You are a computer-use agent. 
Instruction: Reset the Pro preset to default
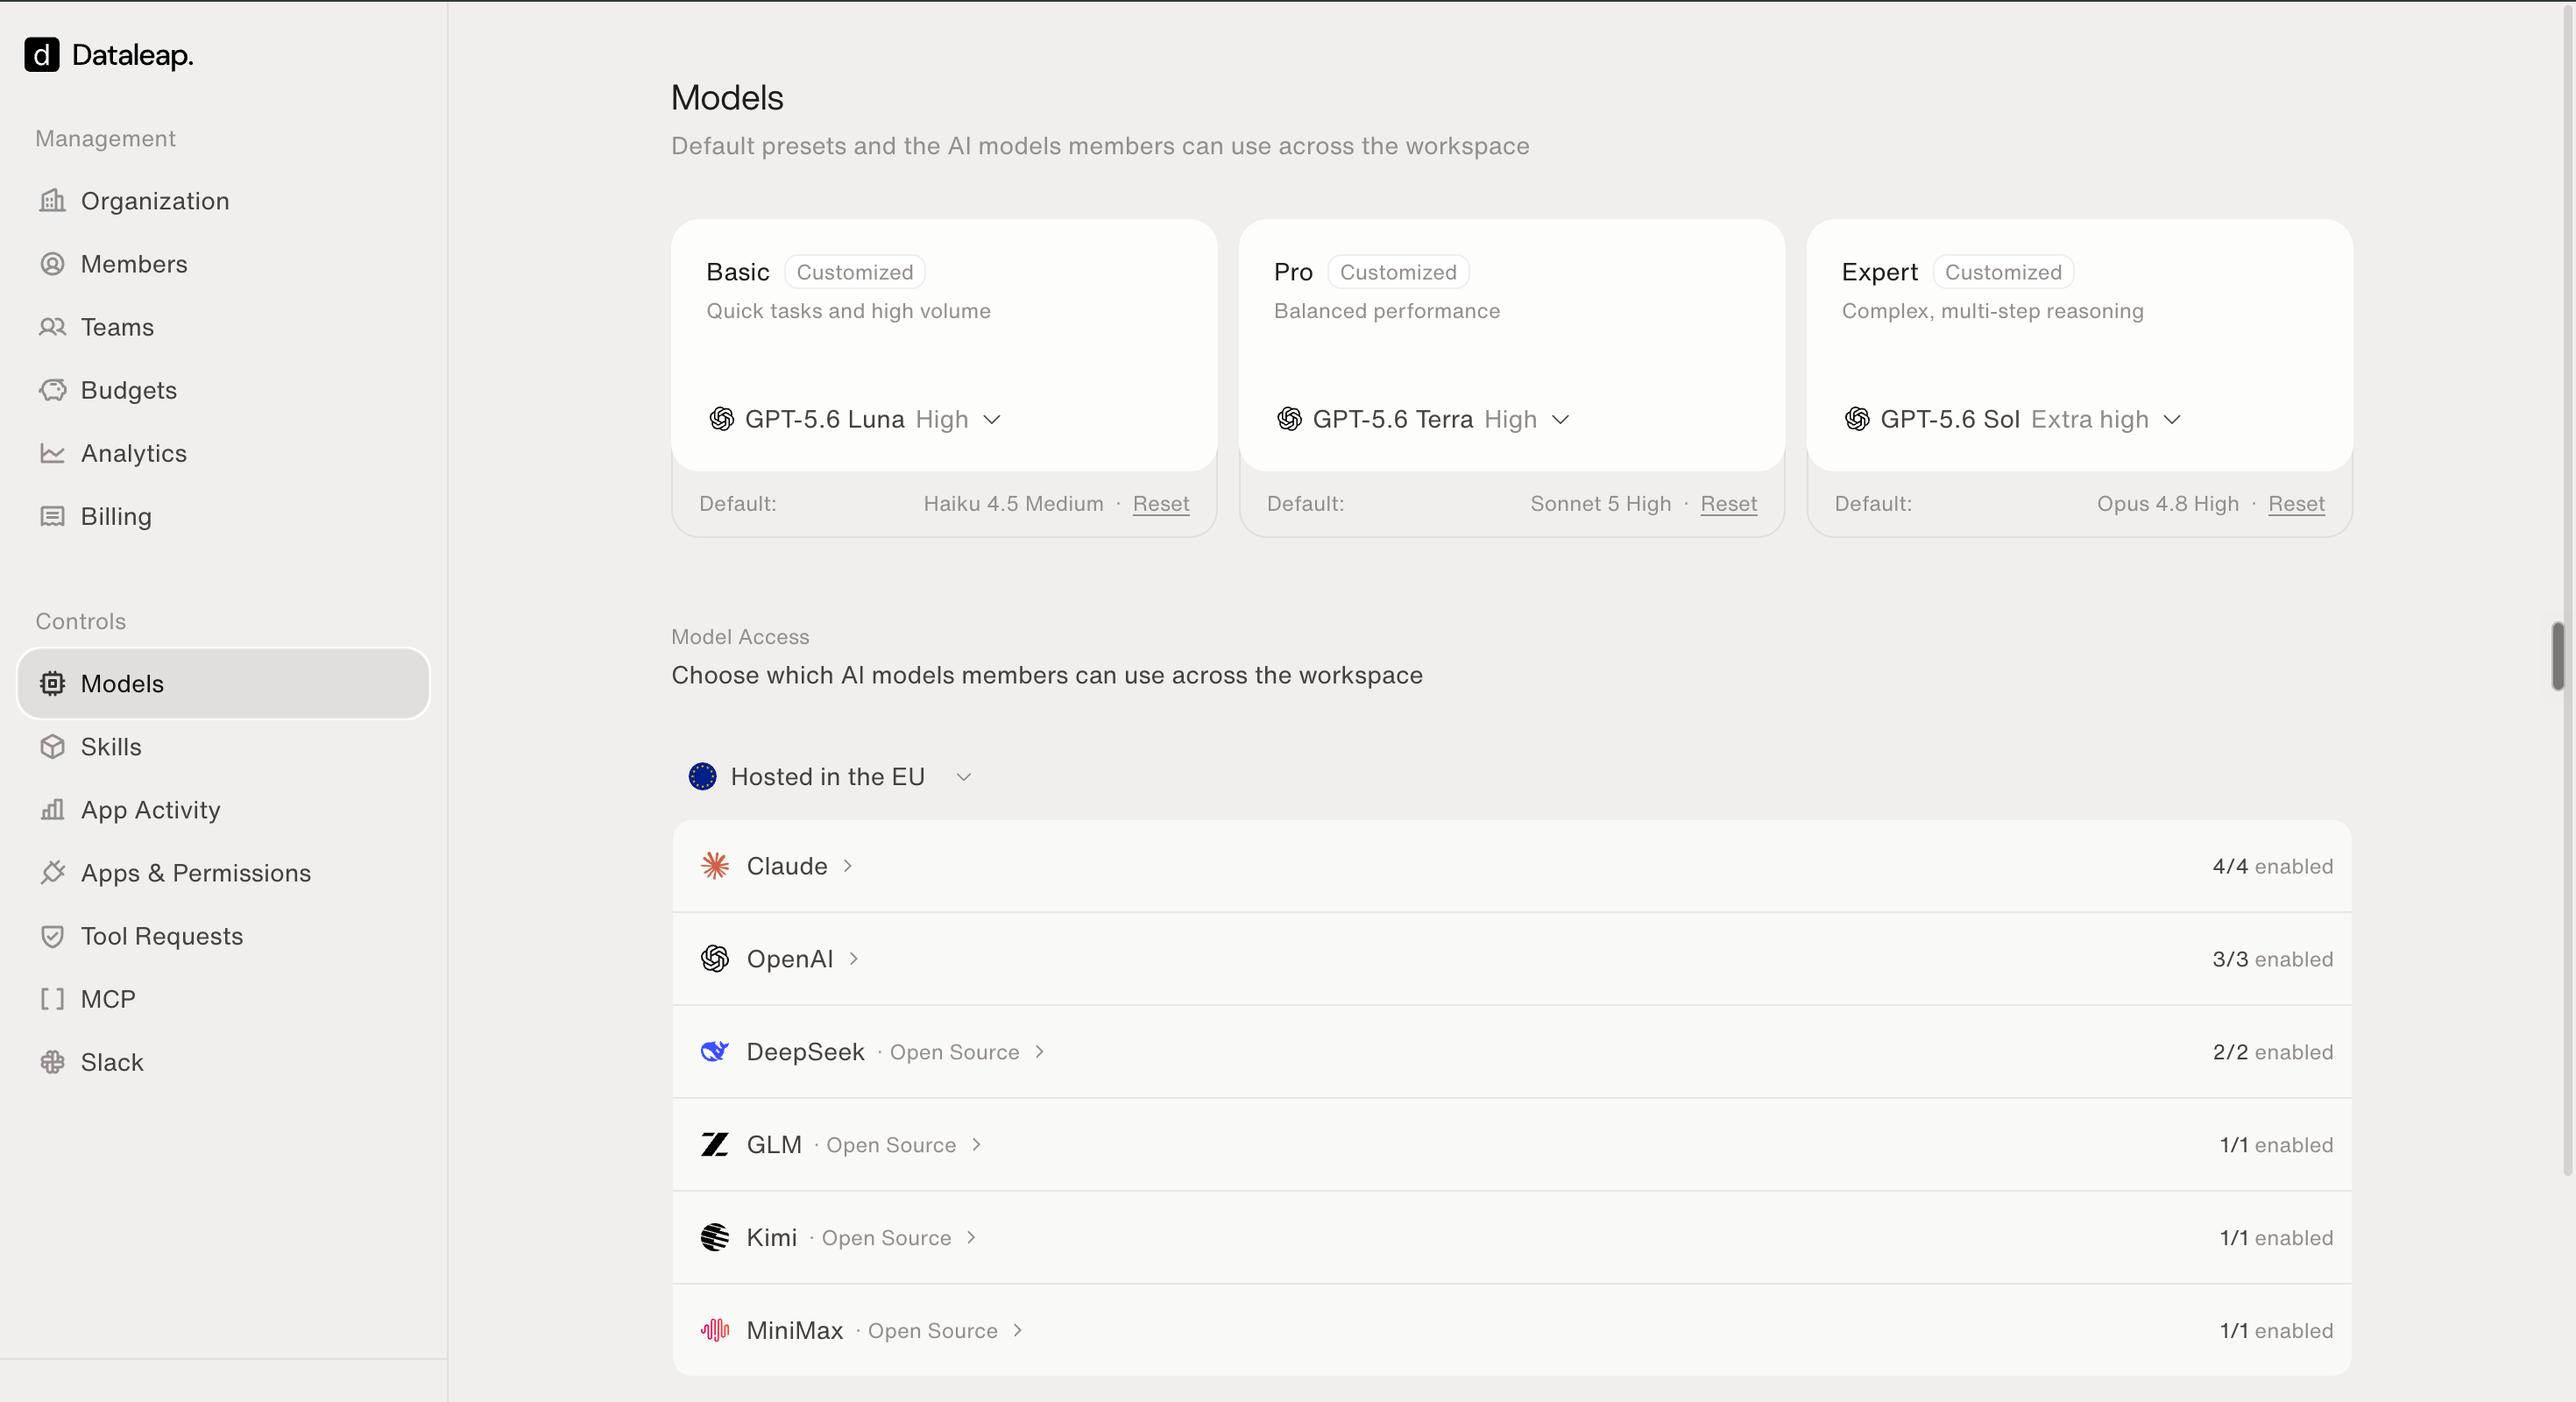1728,504
